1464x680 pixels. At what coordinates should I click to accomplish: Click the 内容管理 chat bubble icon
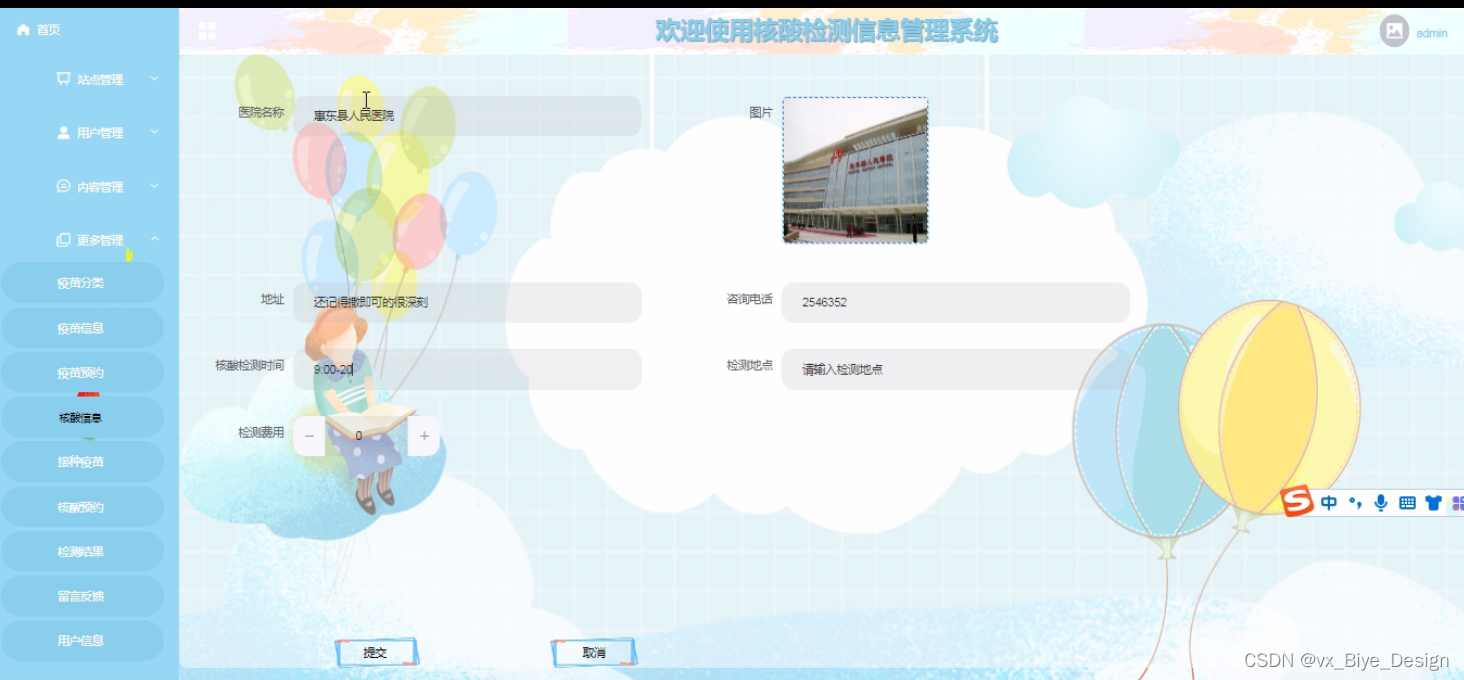(x=64, y=187)
